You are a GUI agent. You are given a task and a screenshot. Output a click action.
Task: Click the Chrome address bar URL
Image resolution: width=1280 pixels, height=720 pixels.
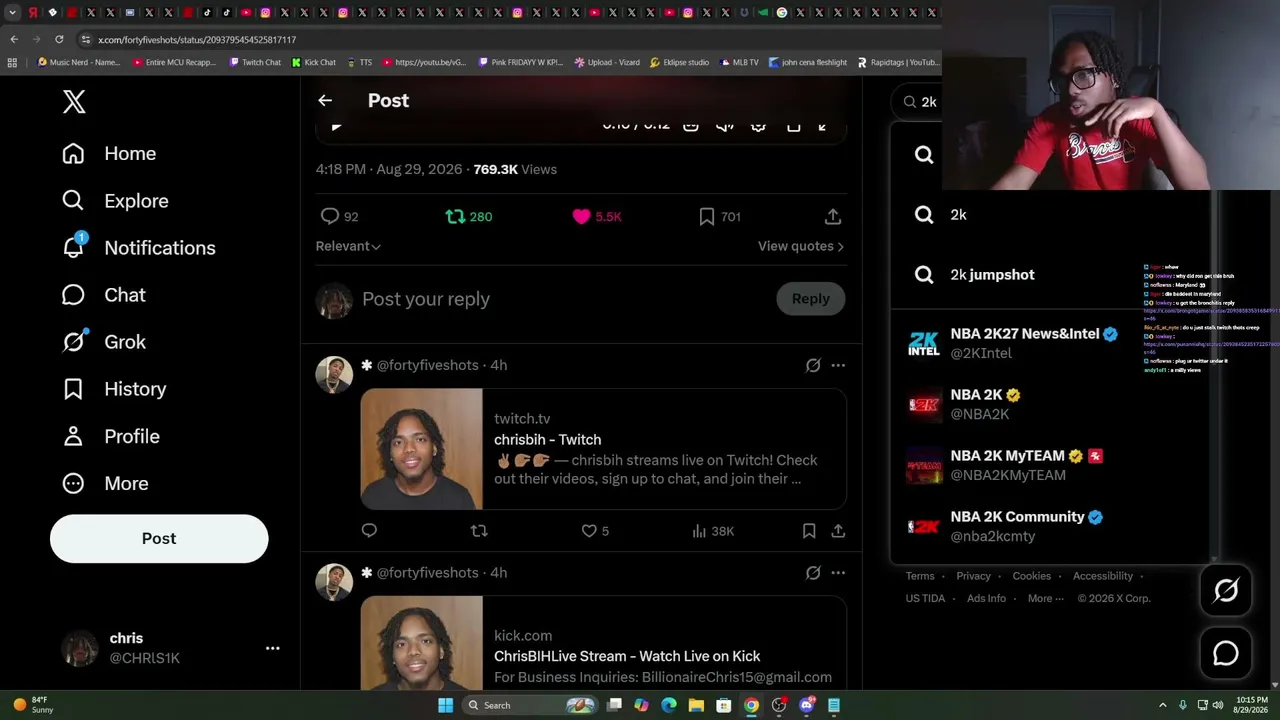(197, 40)
